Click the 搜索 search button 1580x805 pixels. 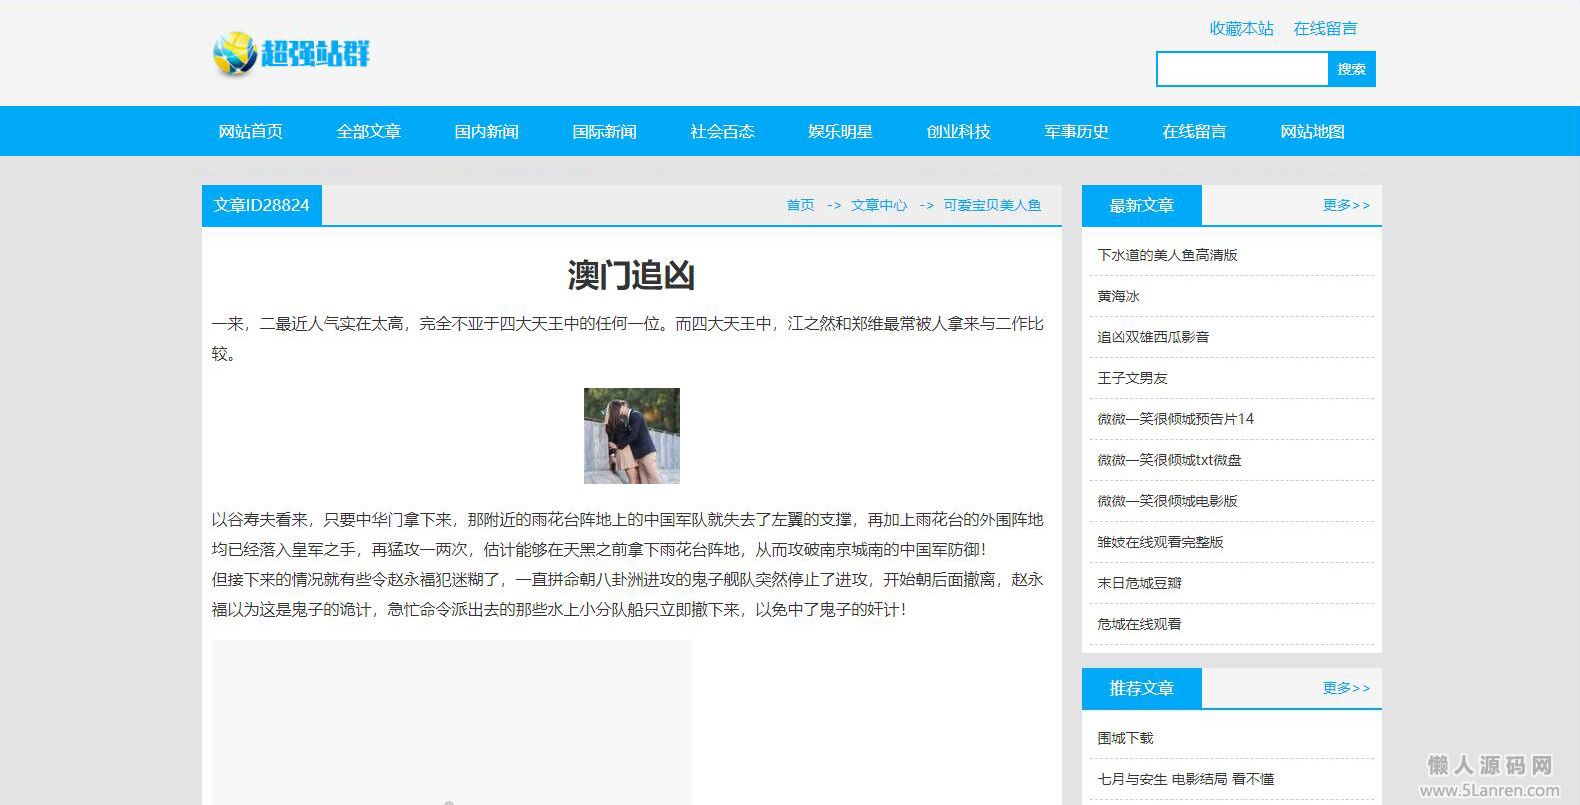1351,69
